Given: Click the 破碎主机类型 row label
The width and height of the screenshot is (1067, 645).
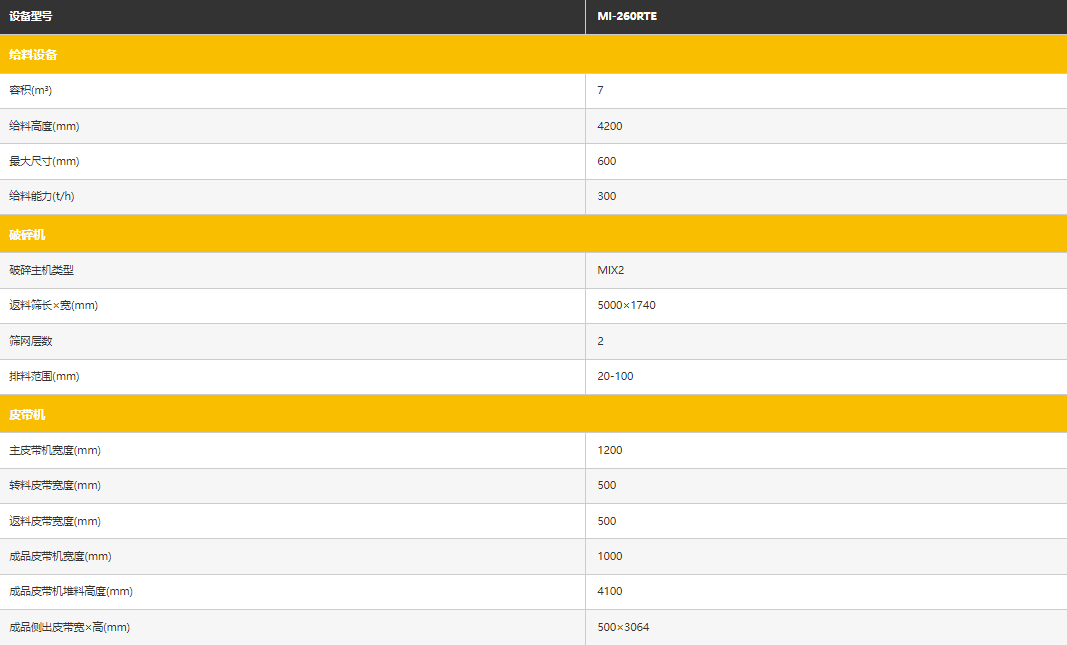Looking at the screenshot, I should [x=41, y=270].
